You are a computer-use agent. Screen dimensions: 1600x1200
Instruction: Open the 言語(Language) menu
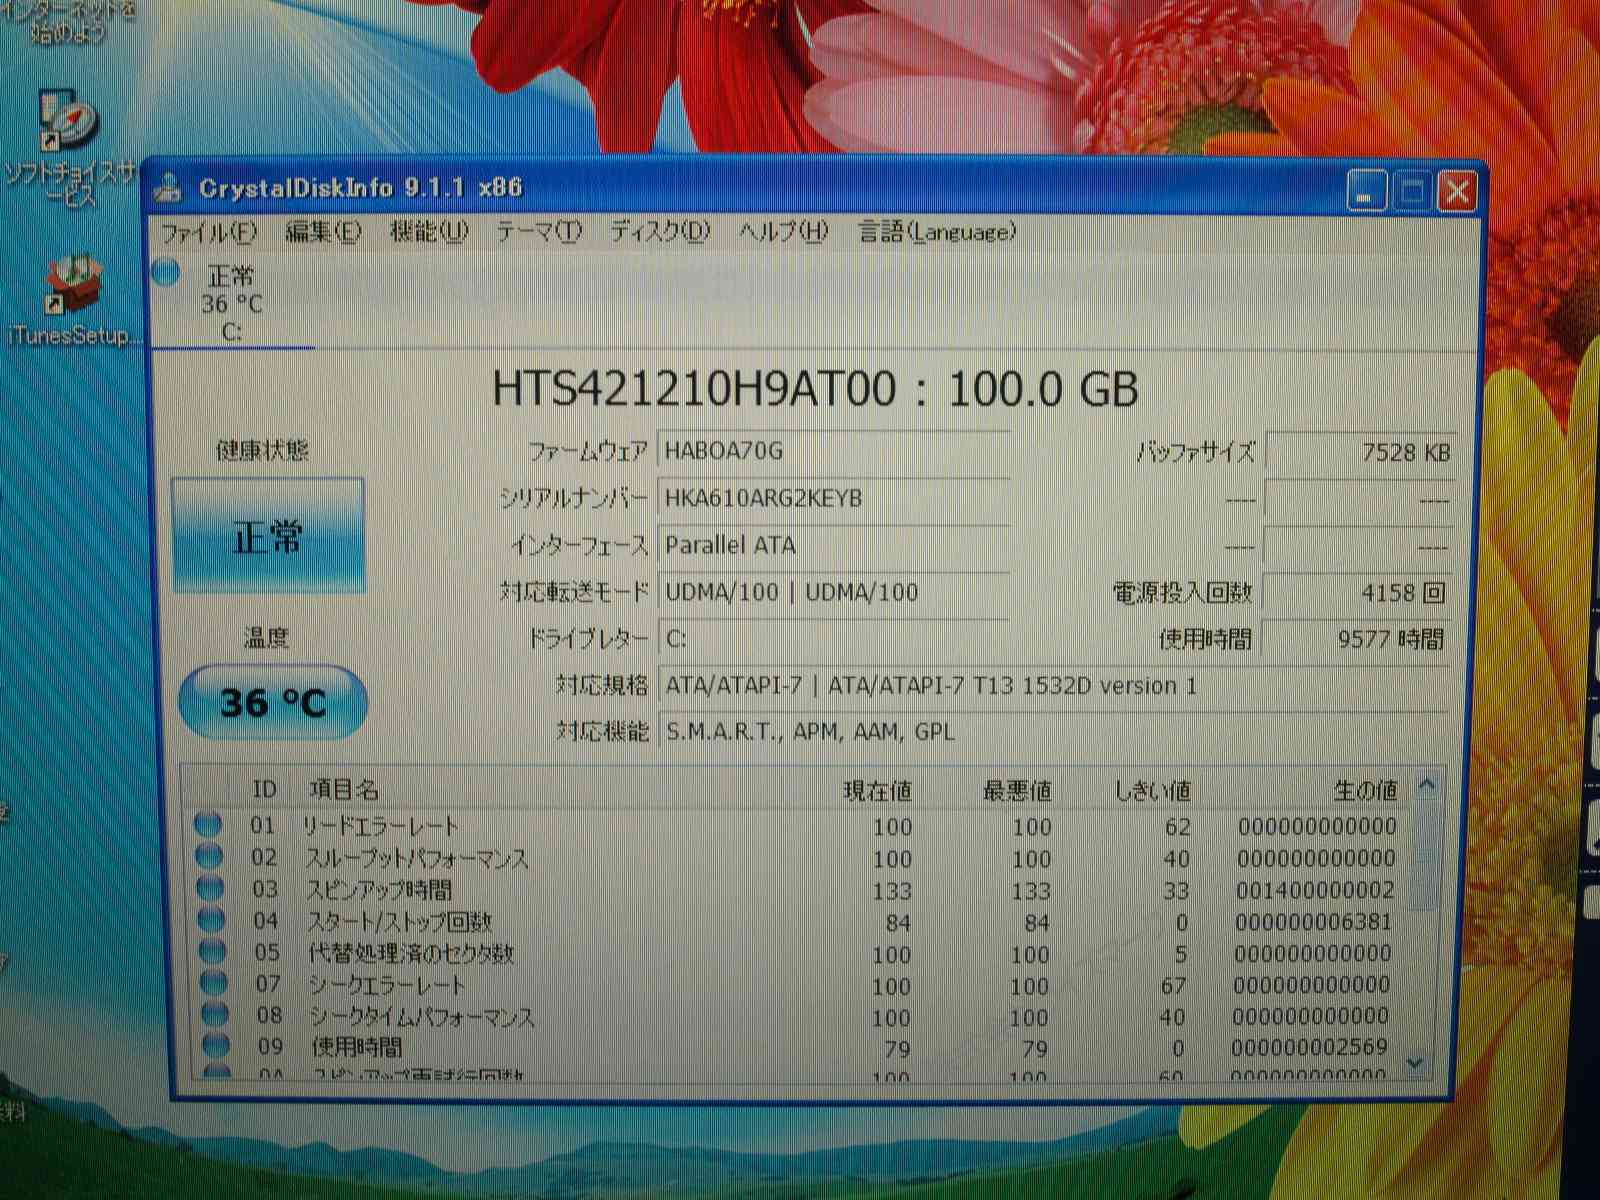(937, 232)
